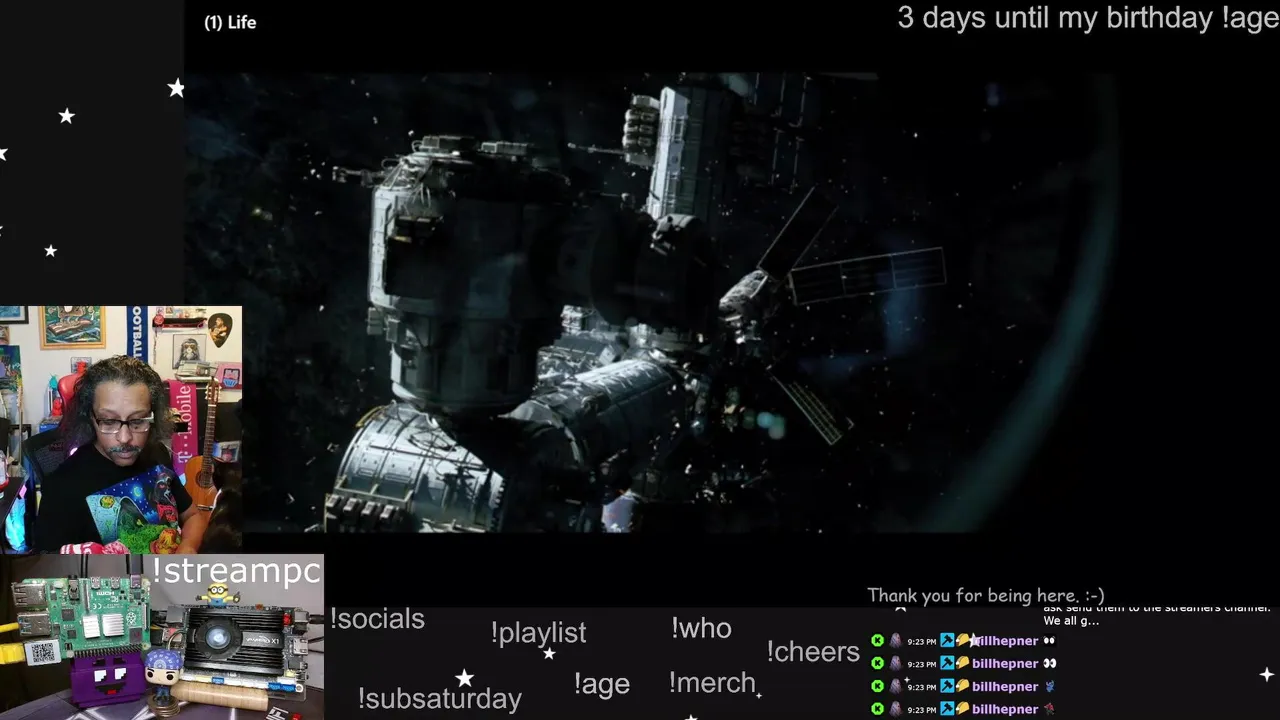The image size is (1280, 720).
Task: Click the !age command beside !merch
Action: 601,684
